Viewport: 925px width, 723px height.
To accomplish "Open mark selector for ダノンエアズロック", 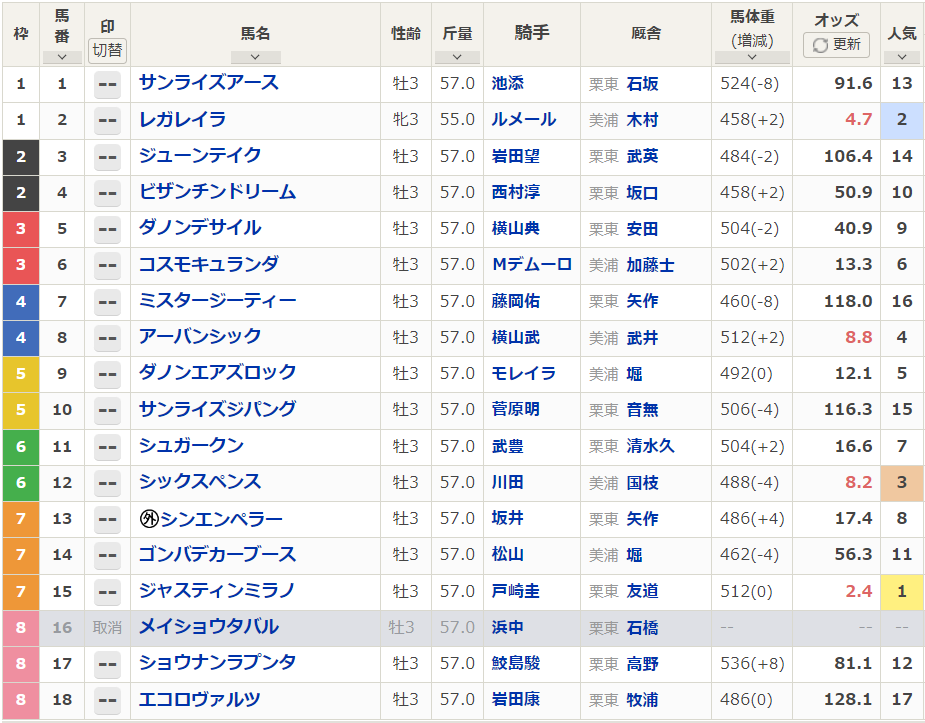I will coord(107,374).
